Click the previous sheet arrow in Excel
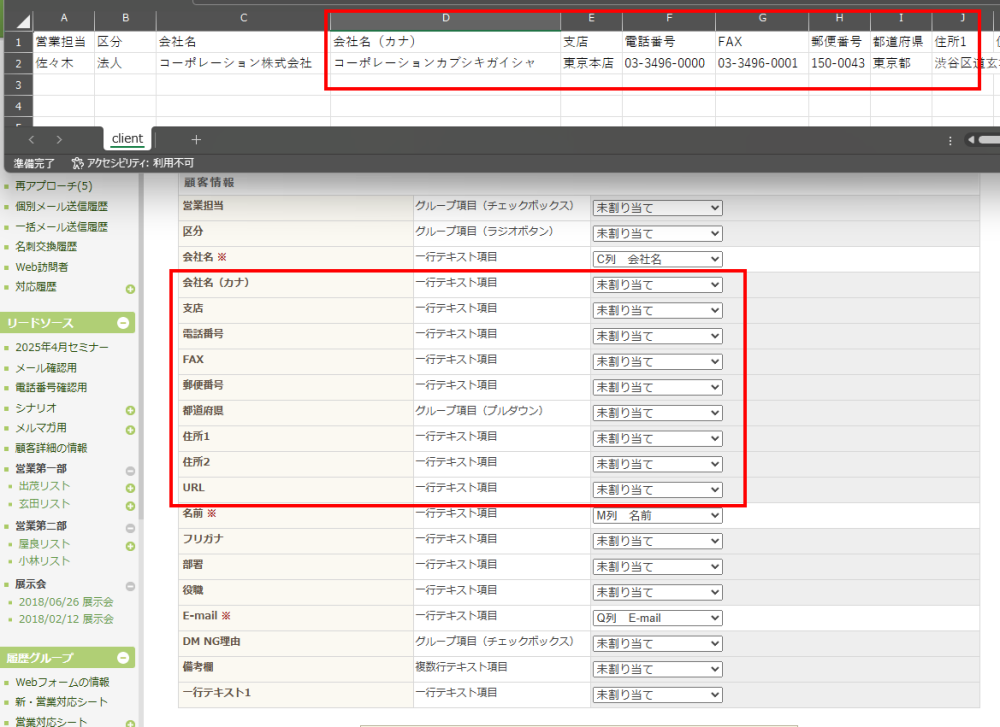 [32, 140]
